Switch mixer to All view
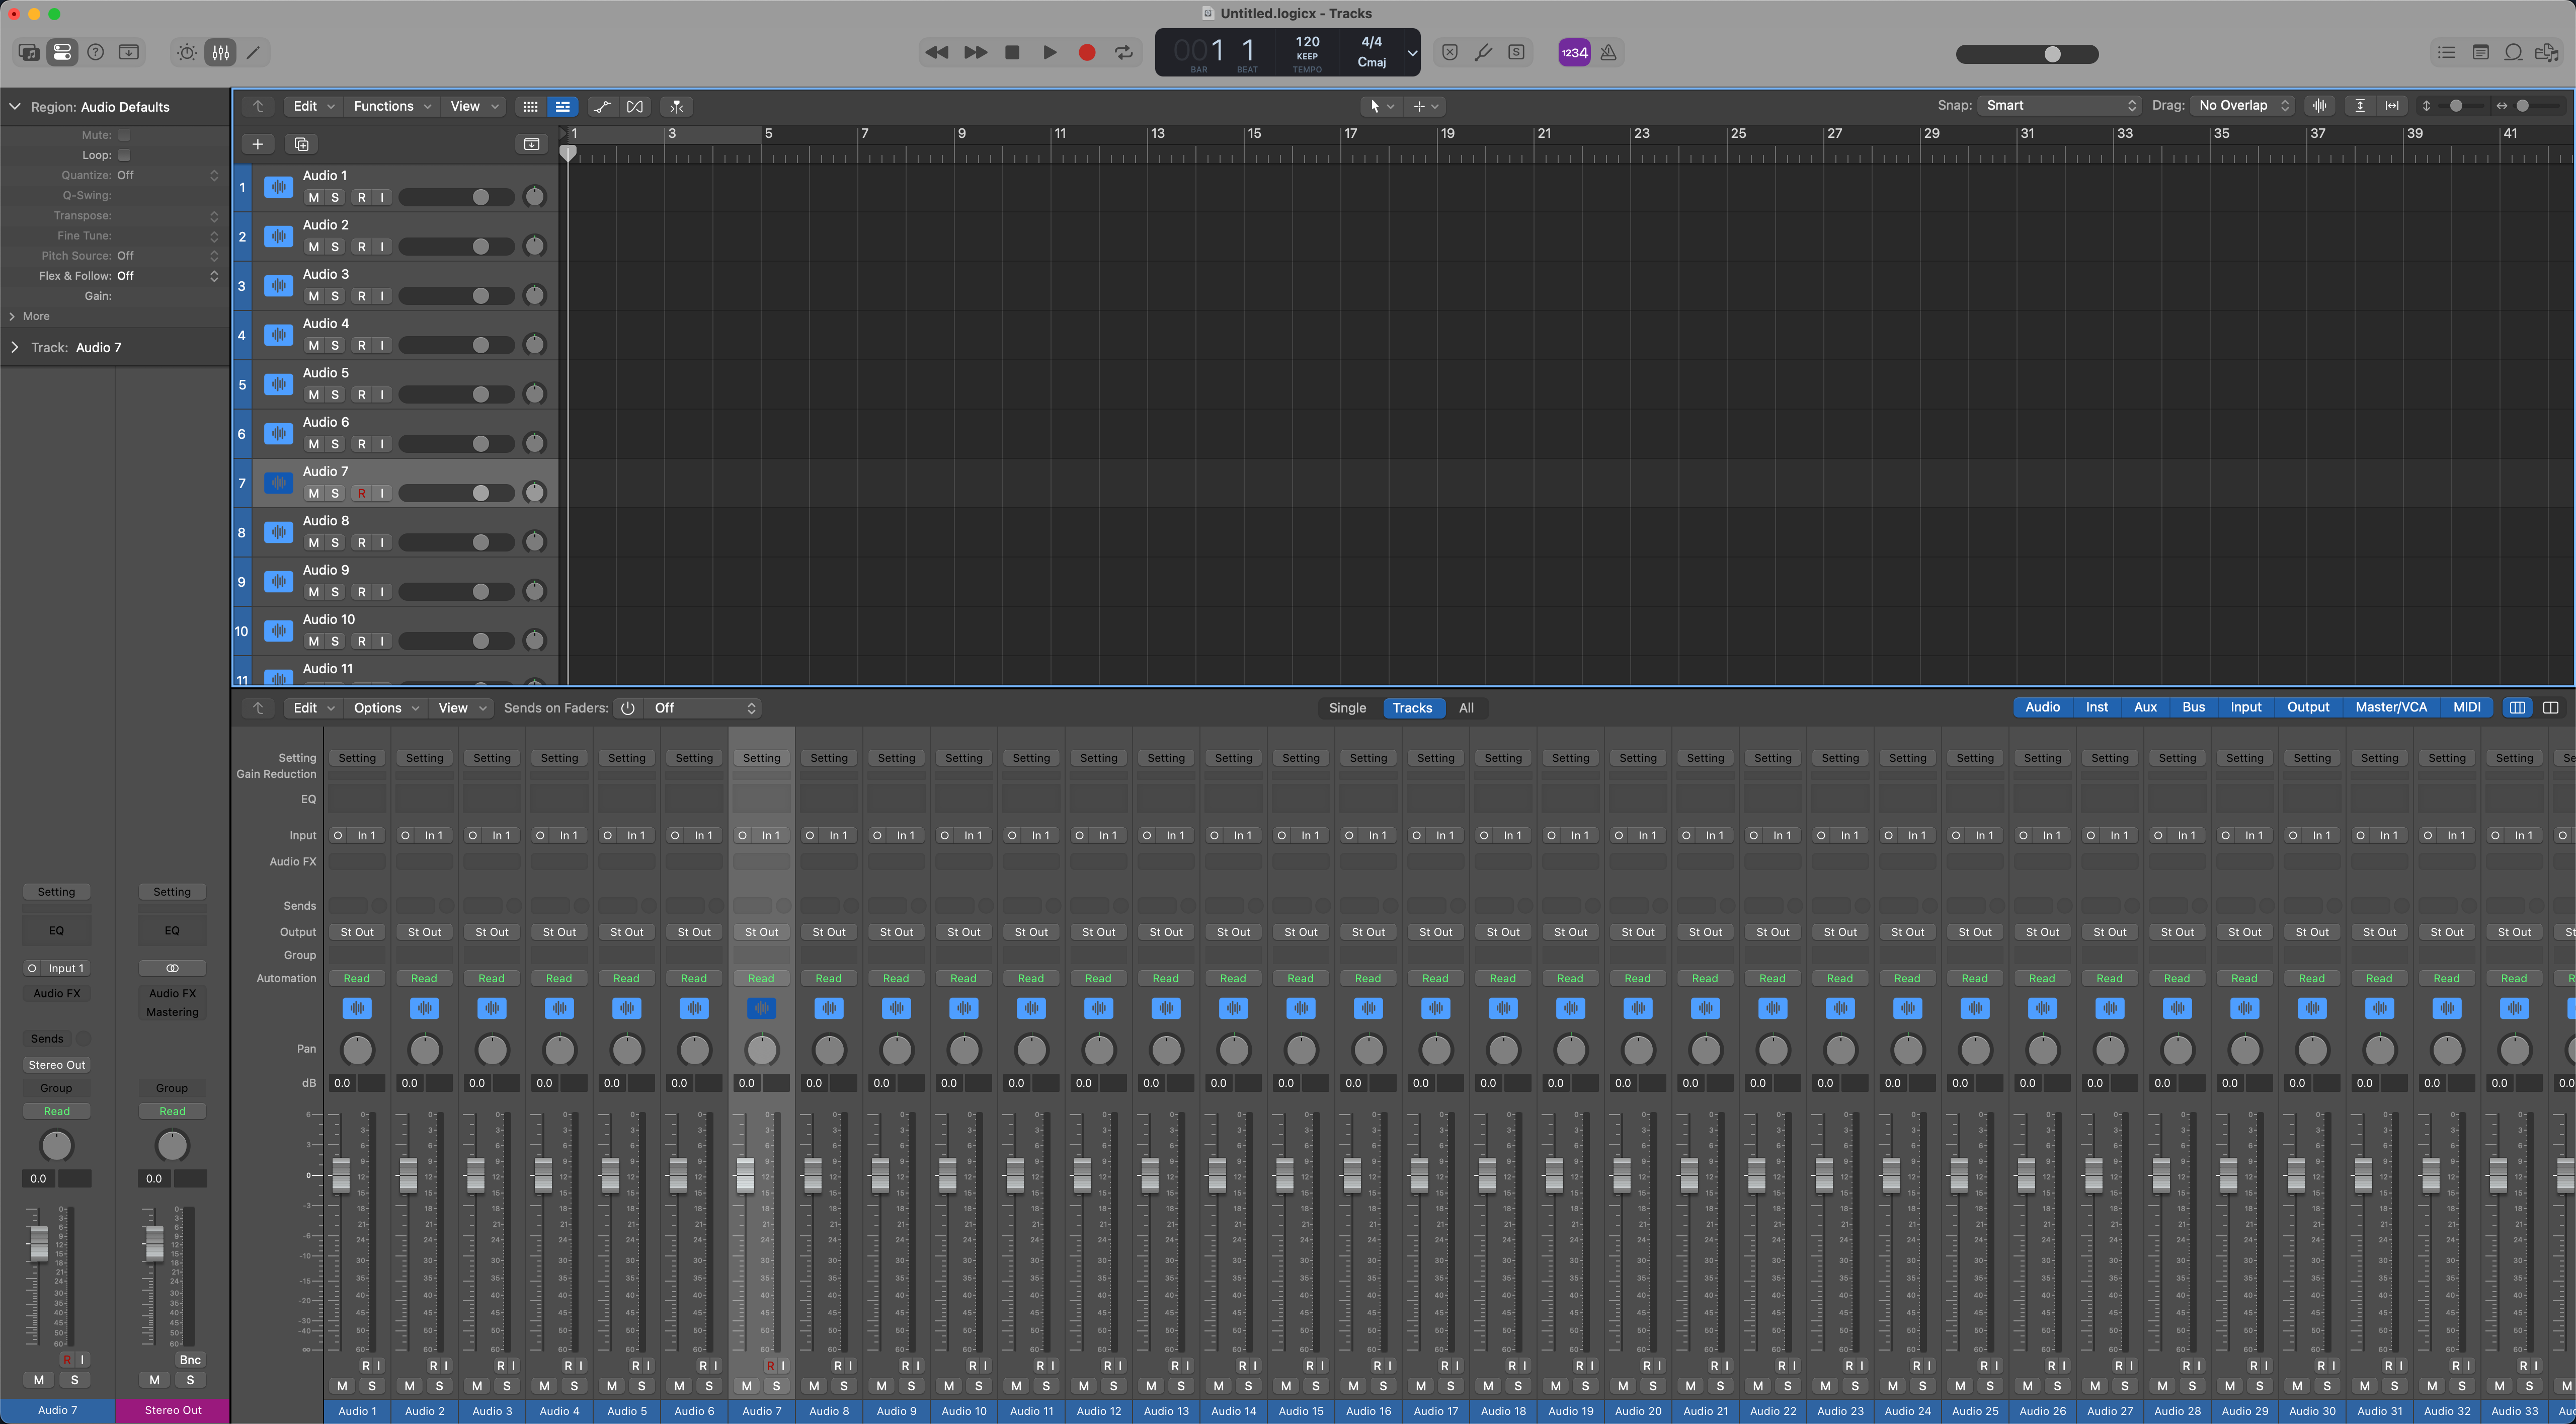The image size is (2576, 1424). pyautogui.click(x=1466, y=708)
